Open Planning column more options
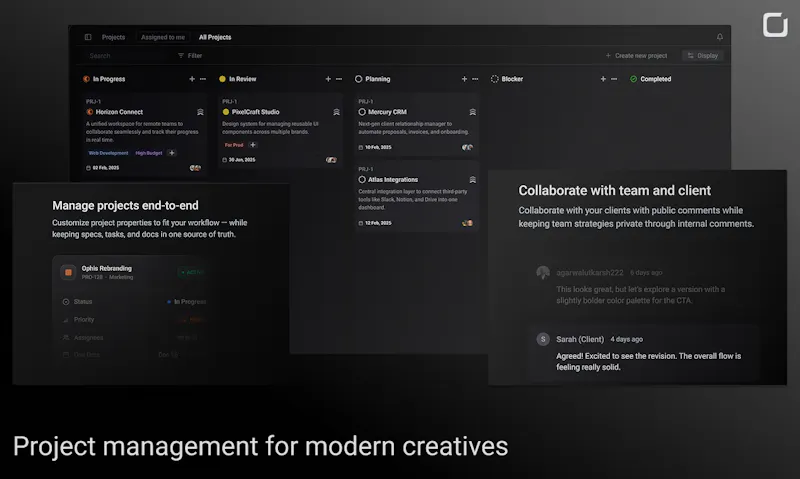800x479 pixels. point(475,79)
